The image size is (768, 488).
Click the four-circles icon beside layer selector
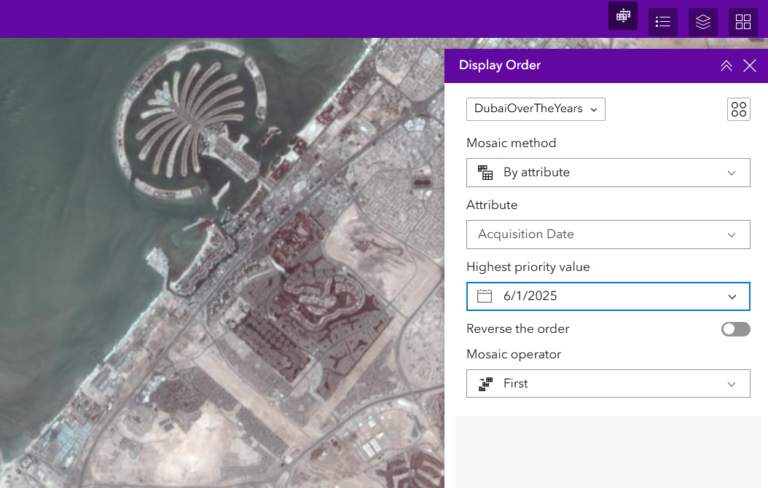click(739, 109)
